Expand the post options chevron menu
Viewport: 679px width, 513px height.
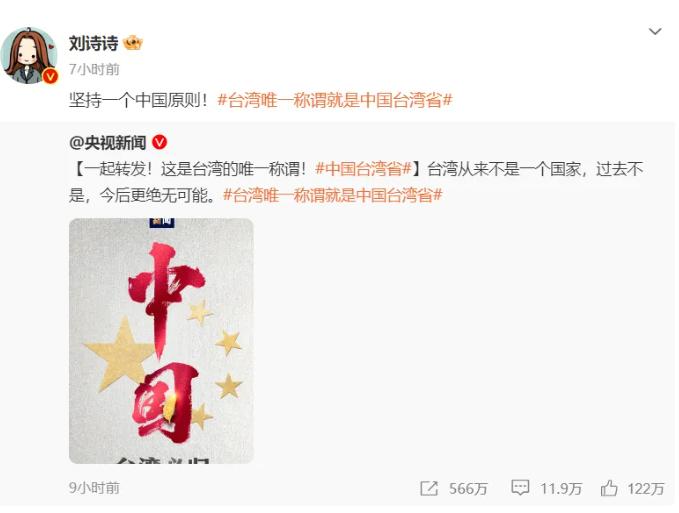(655, 31)
